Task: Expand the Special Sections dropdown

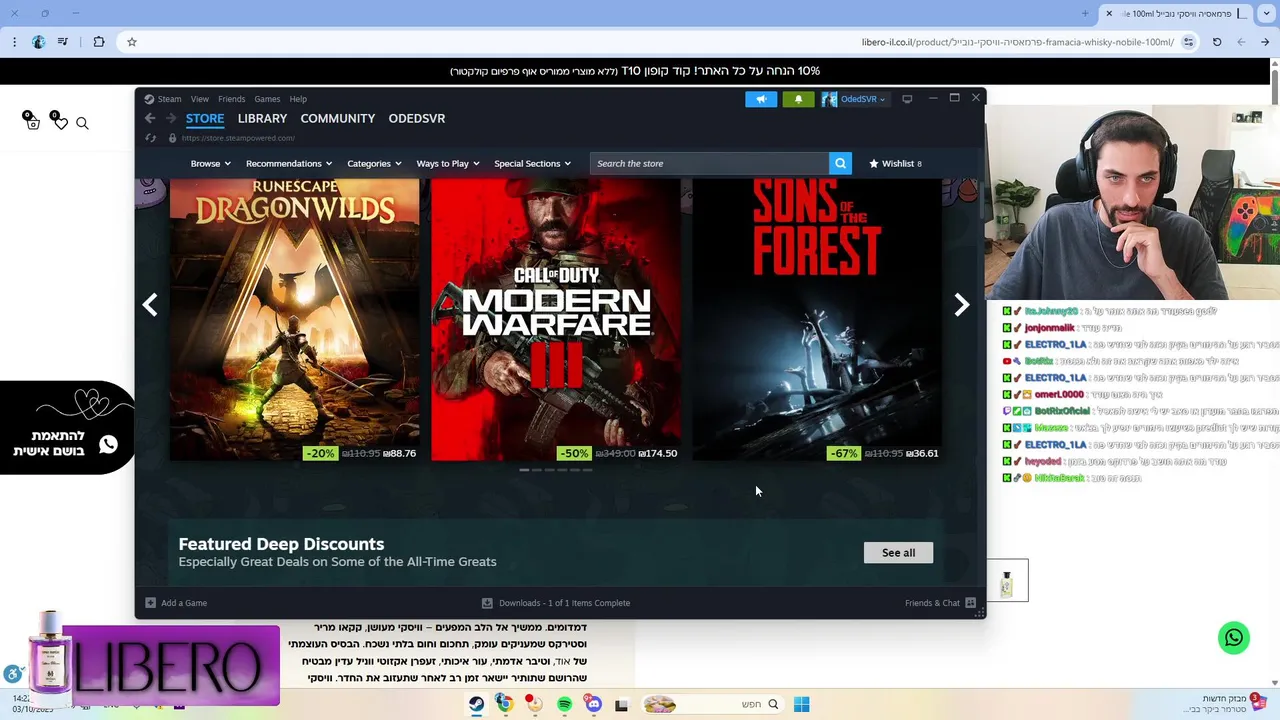Action: [532, 163]
